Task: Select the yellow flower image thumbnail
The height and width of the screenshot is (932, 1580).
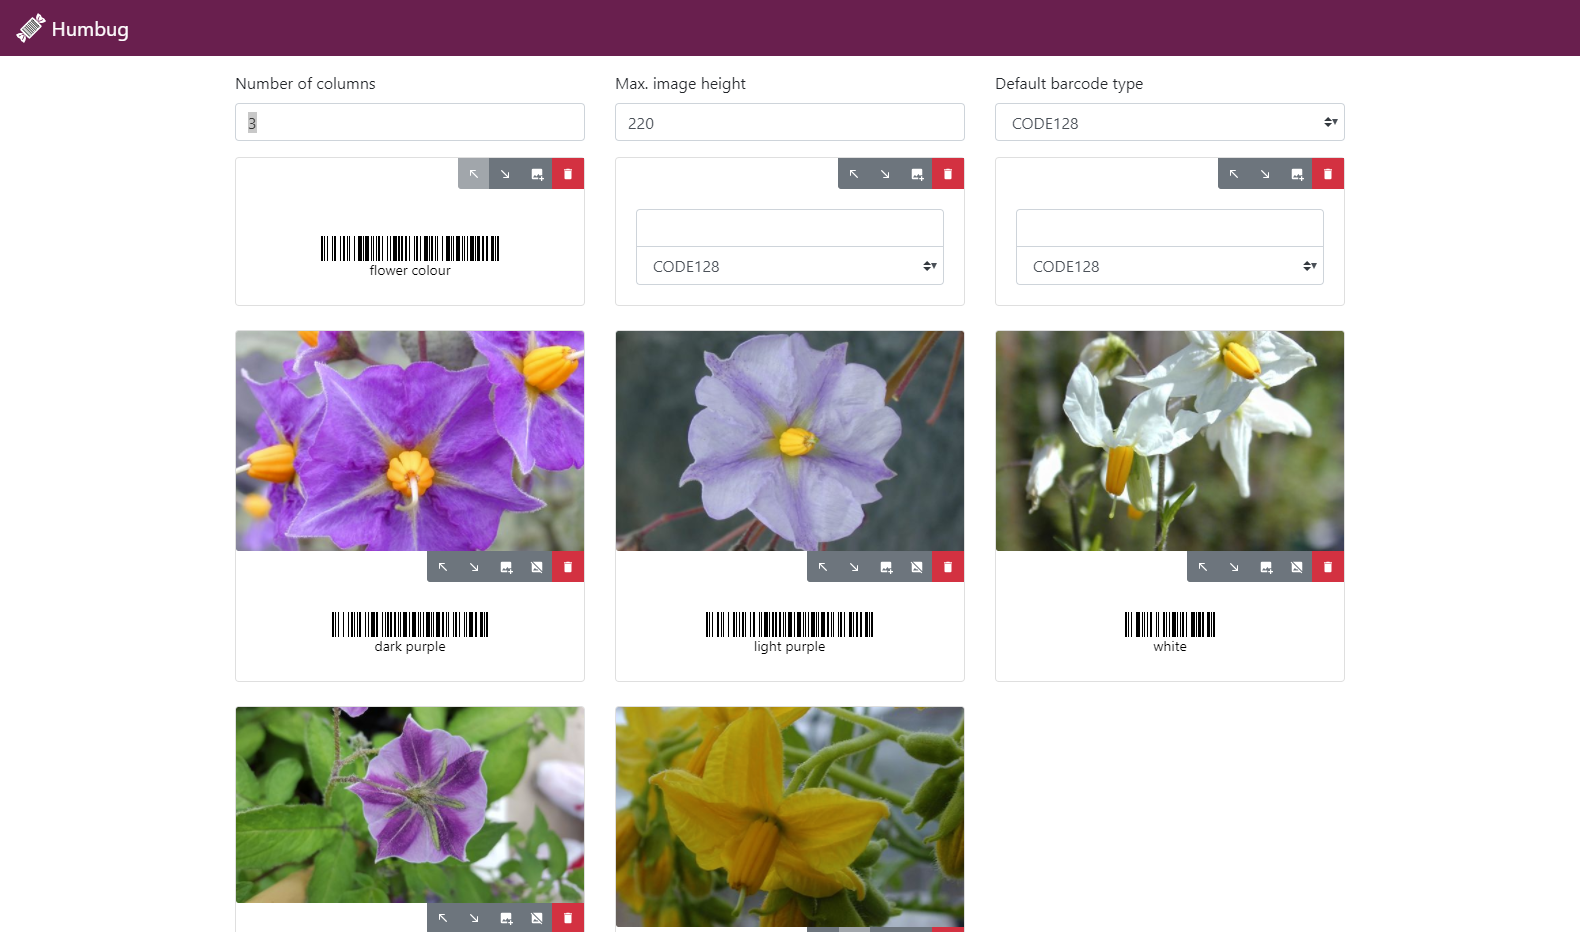Action: pos(789,816)
